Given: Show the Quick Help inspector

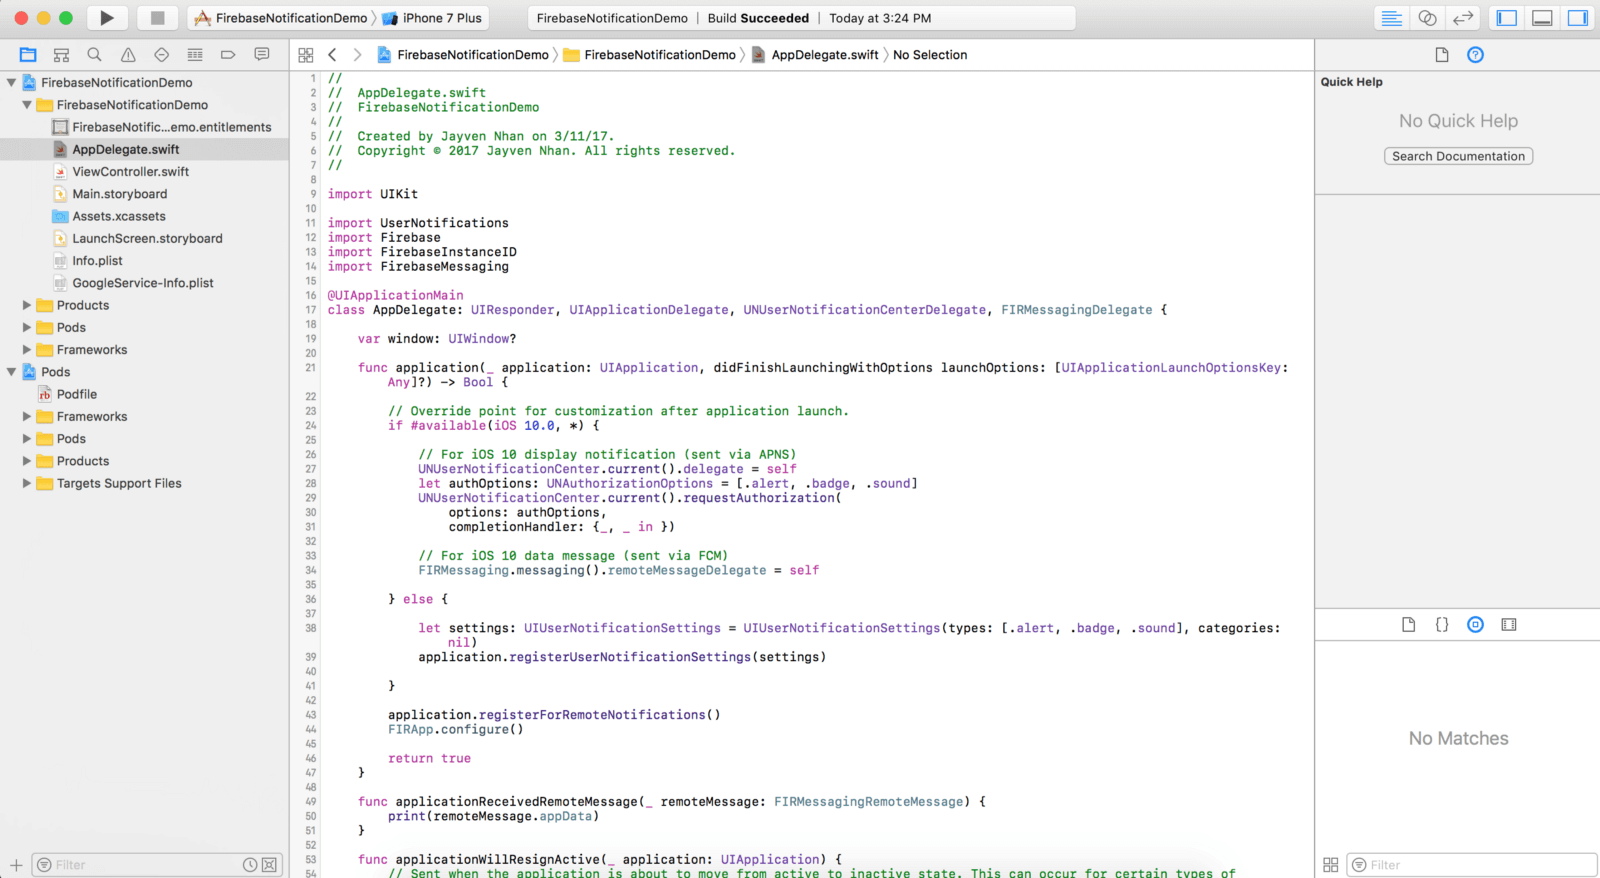Looking at the screenshot, I should click(1475, 55).
